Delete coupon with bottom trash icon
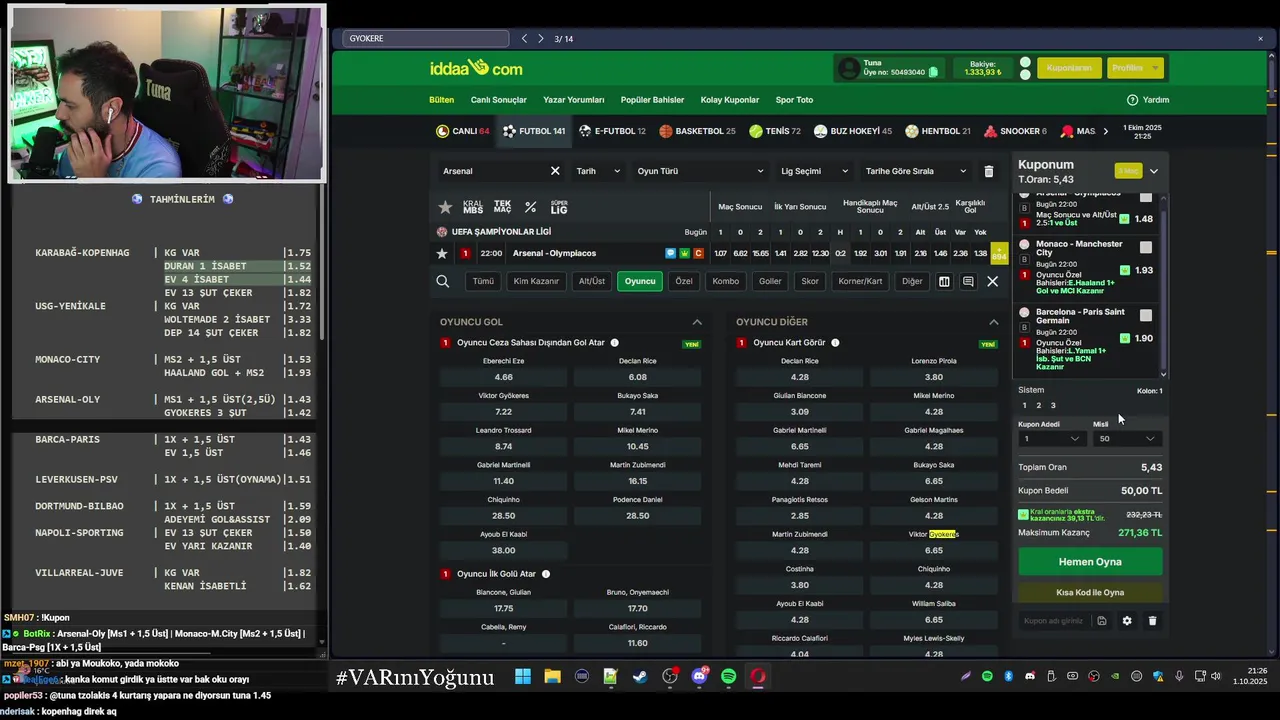The image size is (1280, 720). tap(1152, 621)
